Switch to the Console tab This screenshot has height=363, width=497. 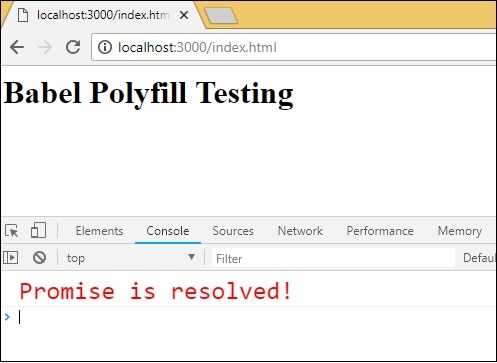(168, 231)
